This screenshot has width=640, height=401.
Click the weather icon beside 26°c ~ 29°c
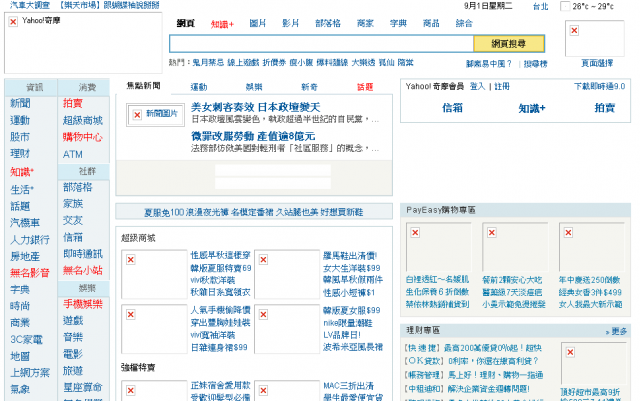coord(565,6)
